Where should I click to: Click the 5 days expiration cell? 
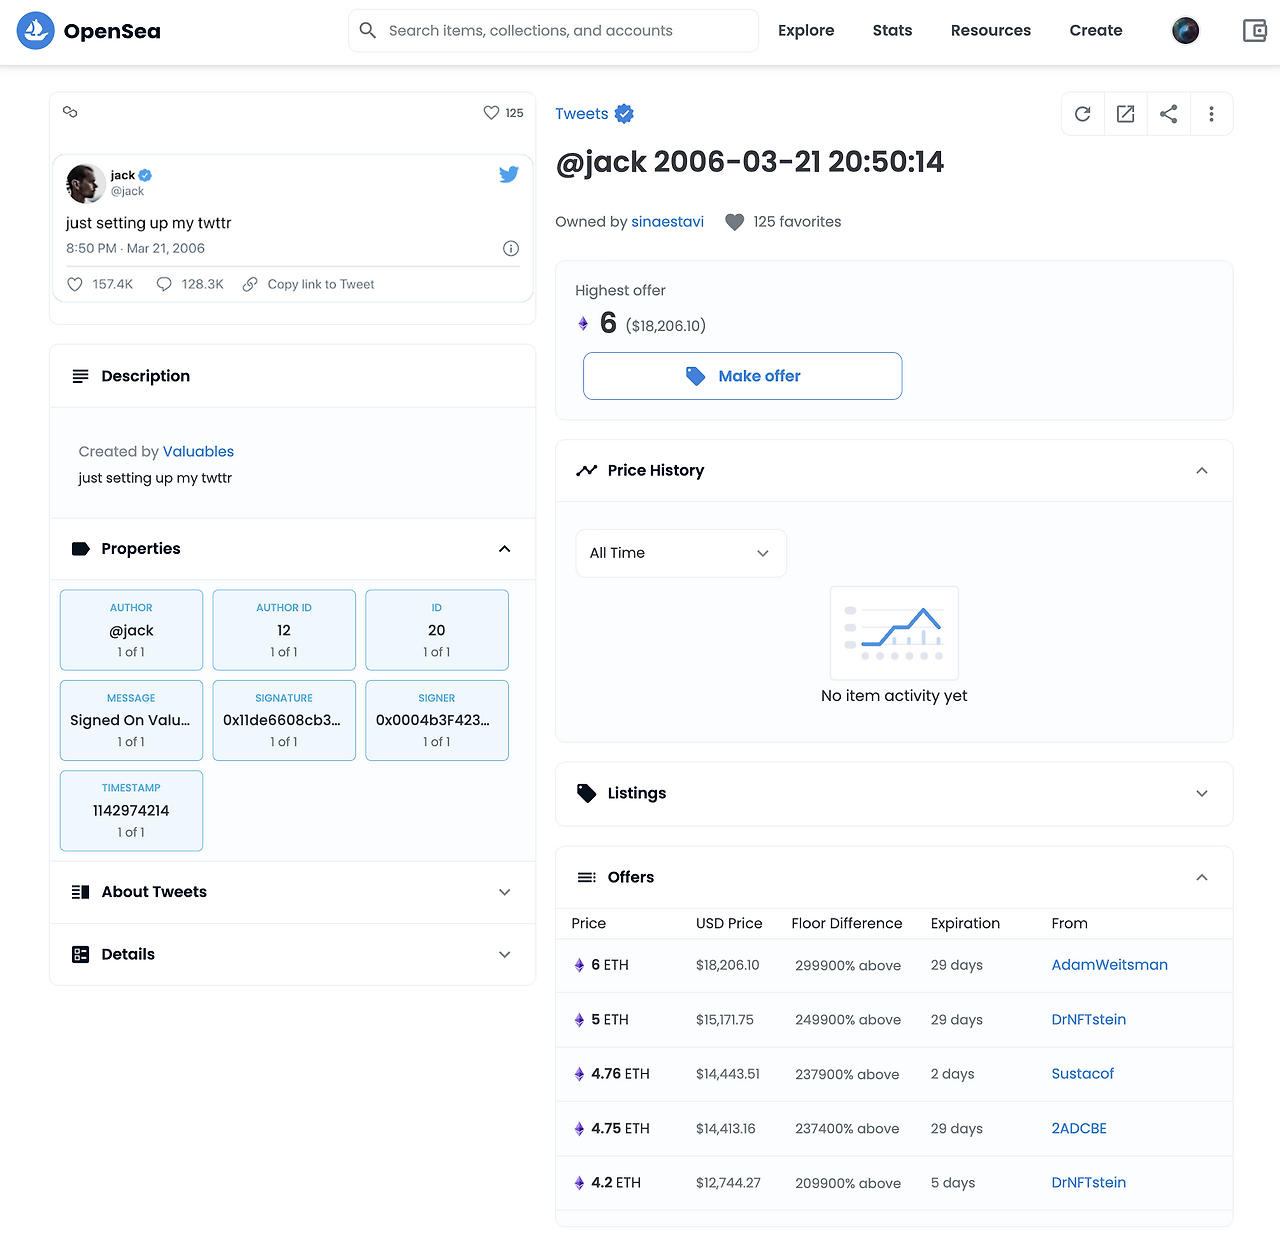(953, 1183)
